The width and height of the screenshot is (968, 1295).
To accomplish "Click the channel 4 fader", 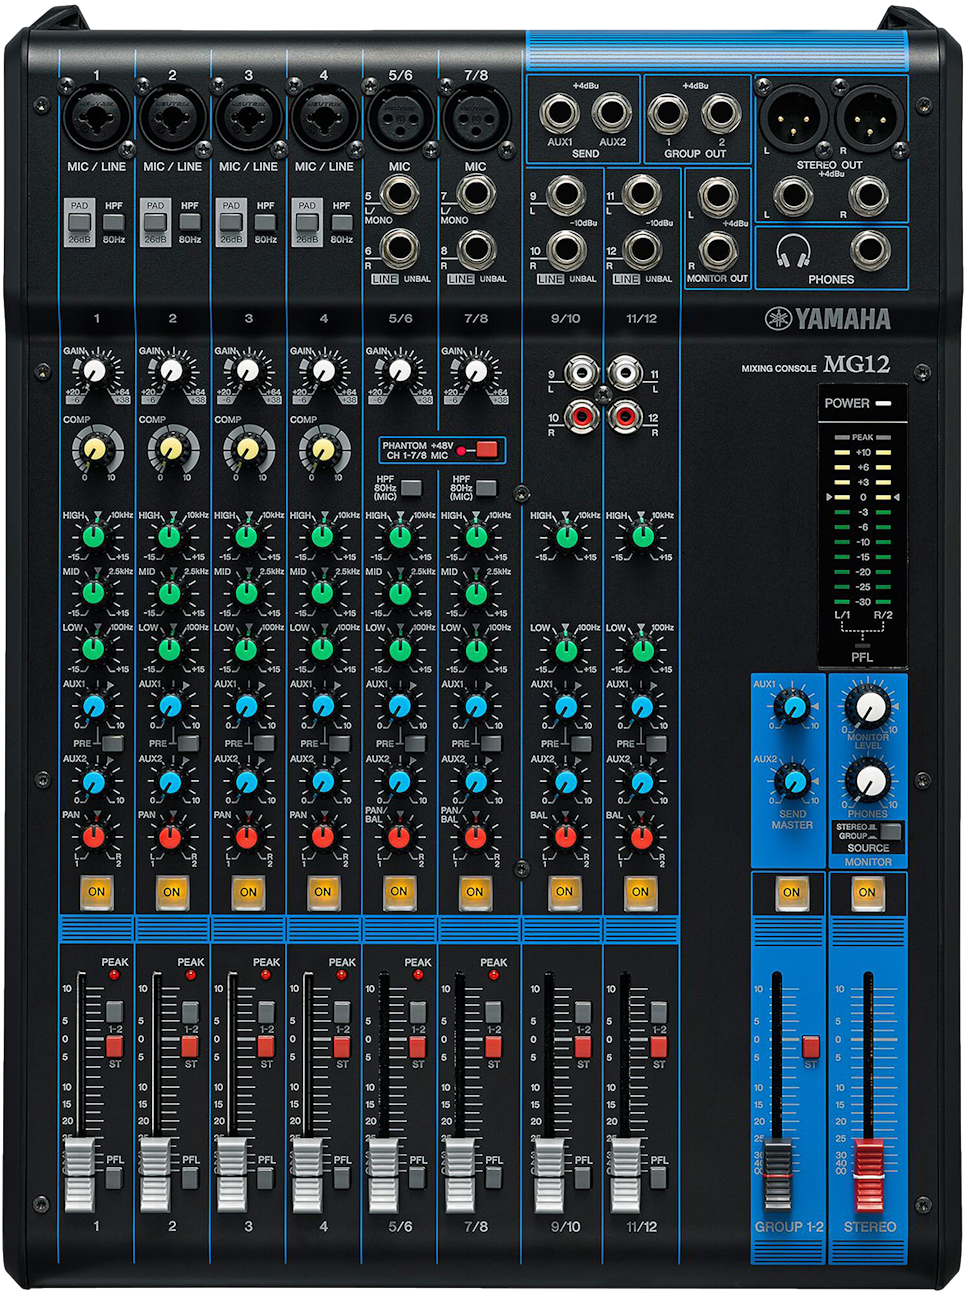I will pyautogui.click(x=307, y=1174).
